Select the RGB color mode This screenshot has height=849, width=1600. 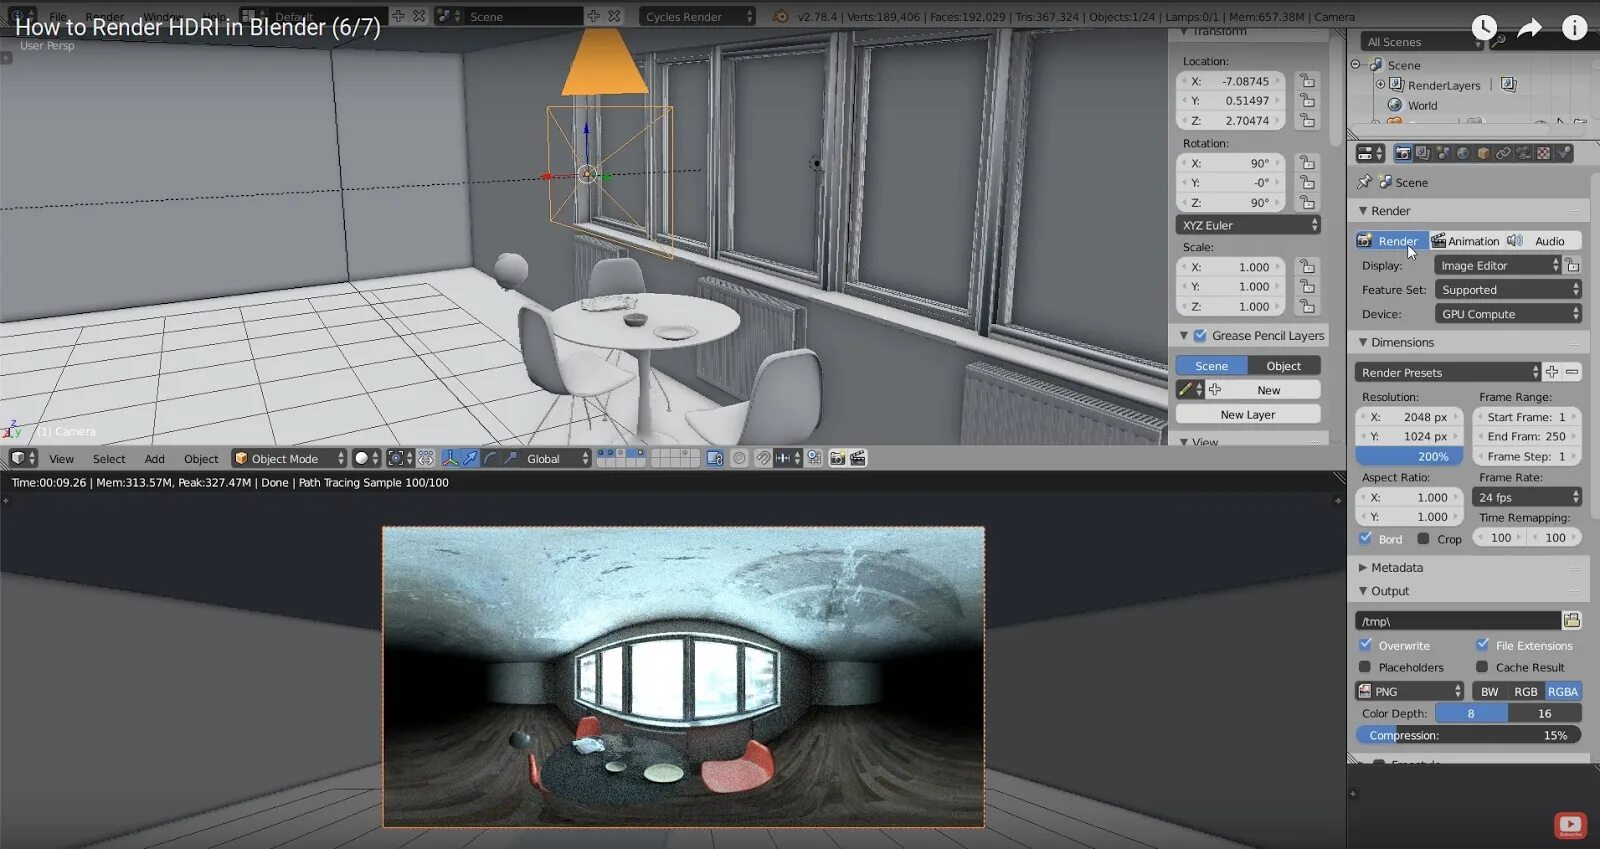pos(1526,691)
